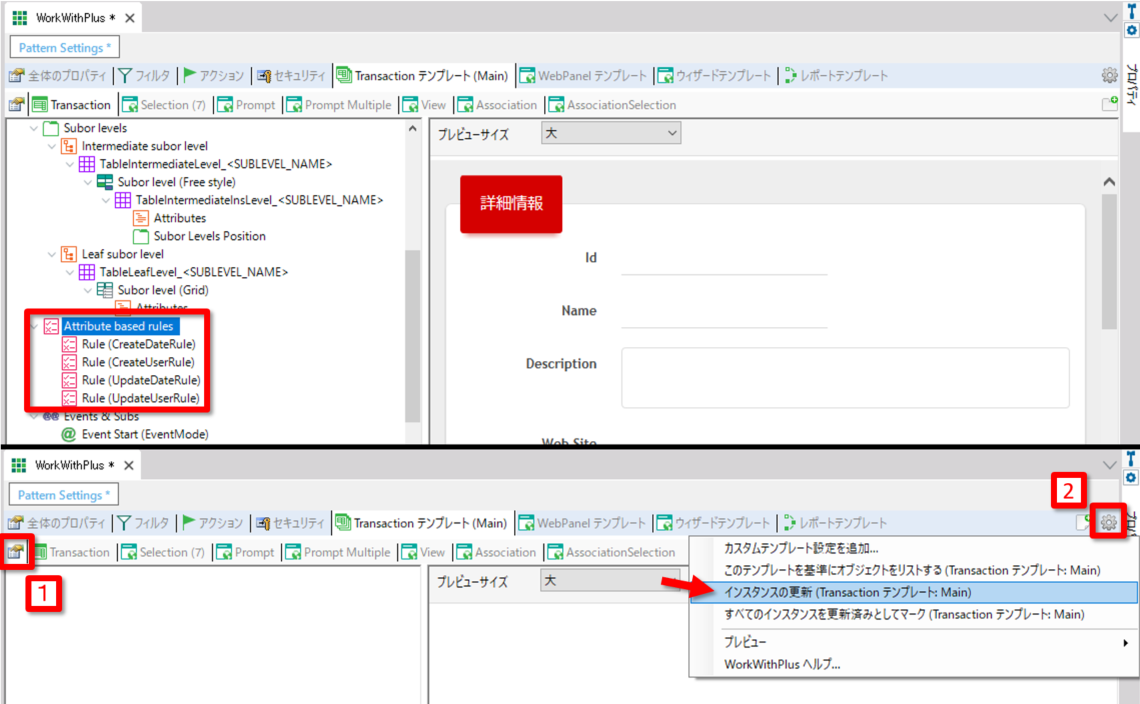Click the pin tool icon at top-right corner
Viewport: 1140px width, 704px height.
[1131, 10]
